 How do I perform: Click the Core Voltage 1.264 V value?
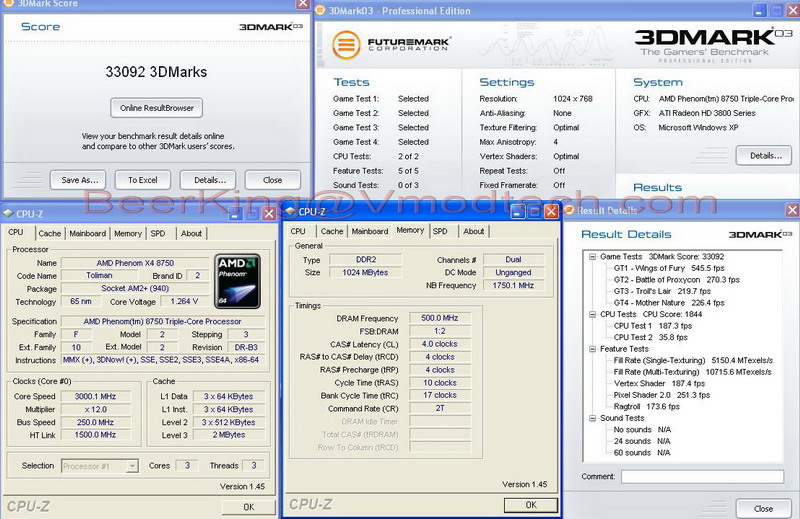point(184,302)
